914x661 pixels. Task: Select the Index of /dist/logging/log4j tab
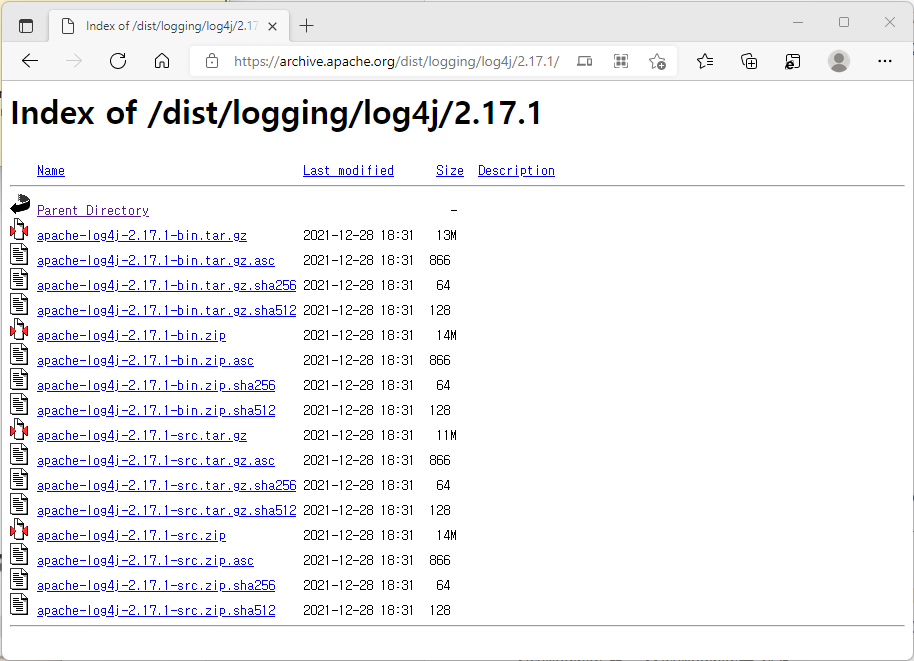(x=170, y=26)
